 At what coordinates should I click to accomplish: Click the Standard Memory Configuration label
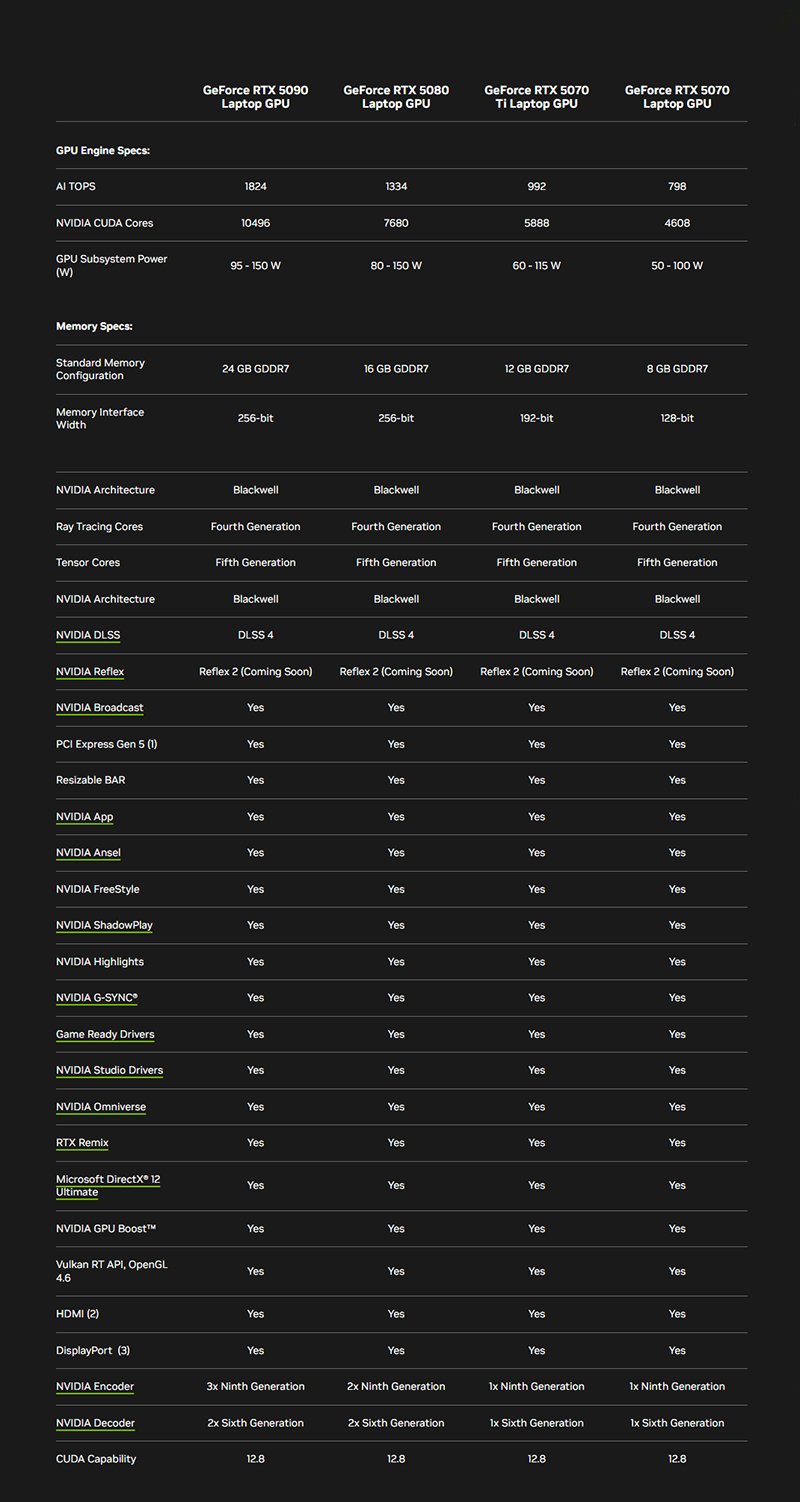100,369
